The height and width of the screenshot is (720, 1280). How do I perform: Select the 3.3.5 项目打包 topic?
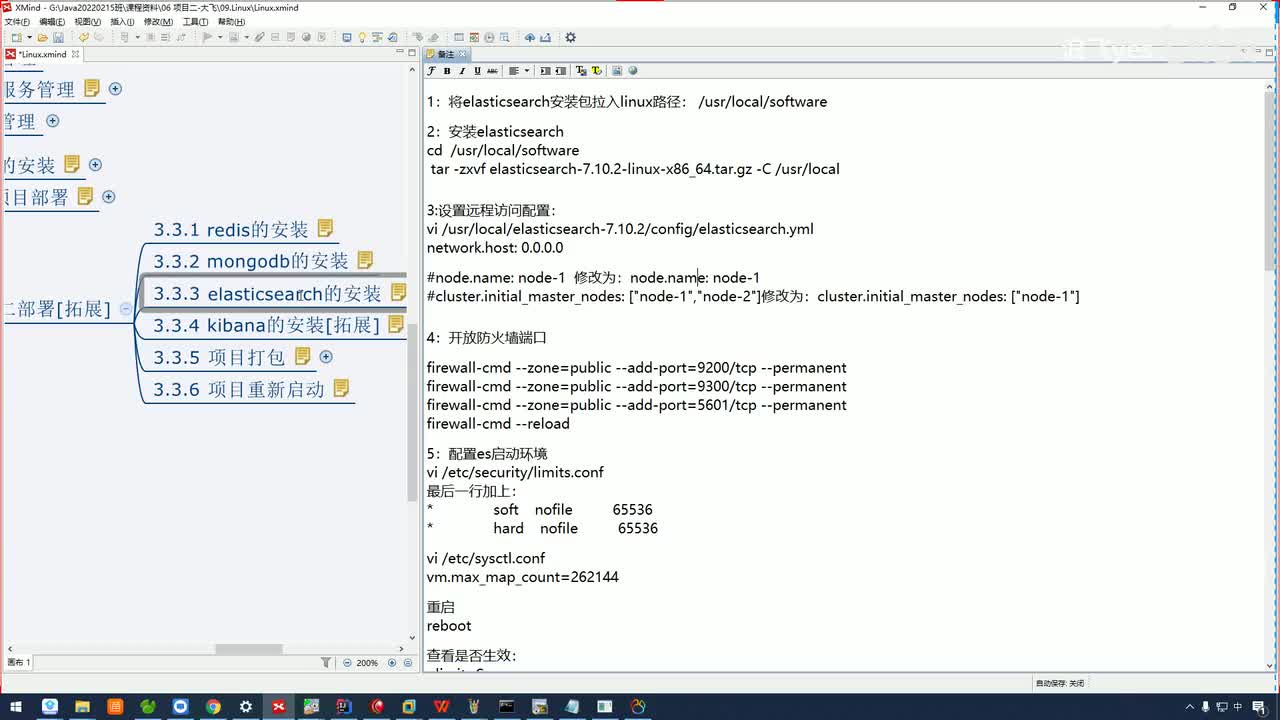click(x=219, y=357)
